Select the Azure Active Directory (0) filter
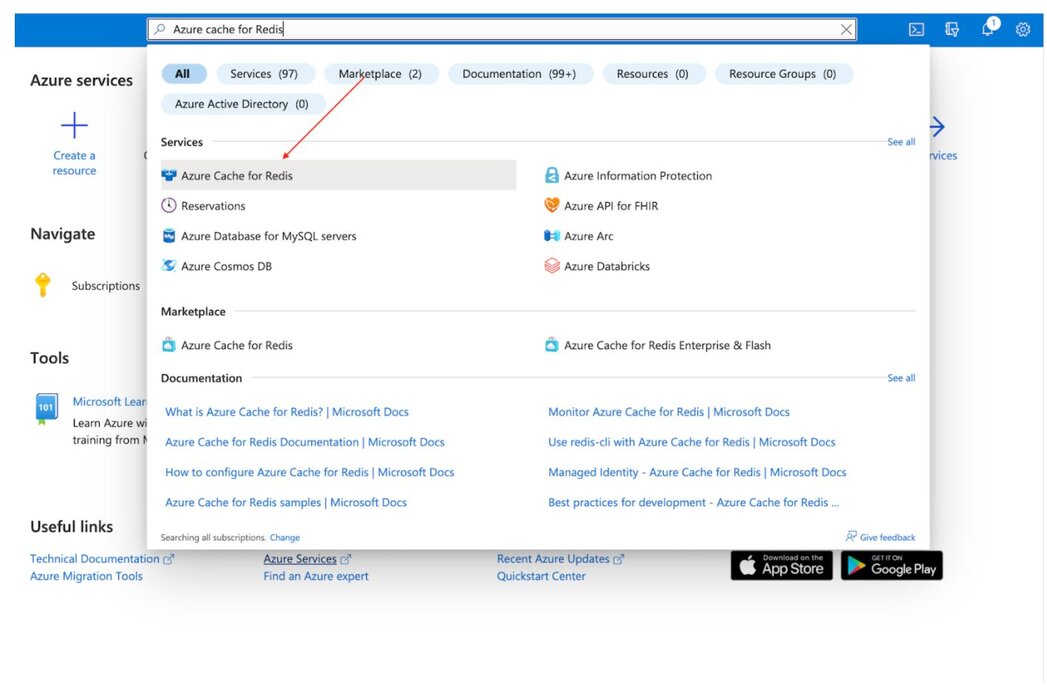 241,103
